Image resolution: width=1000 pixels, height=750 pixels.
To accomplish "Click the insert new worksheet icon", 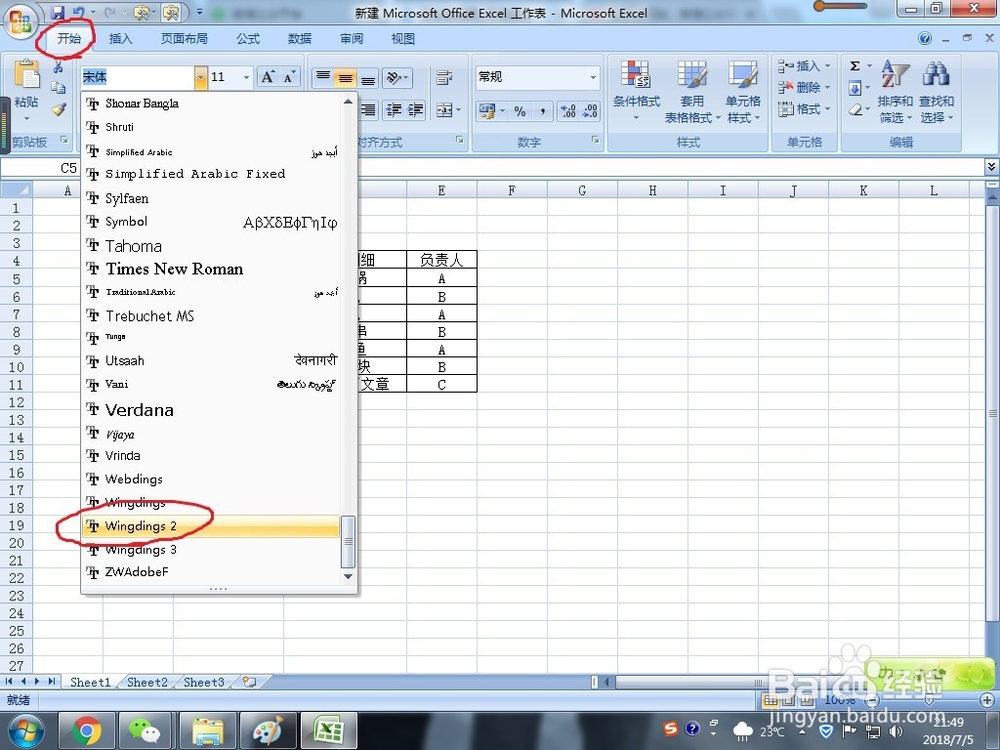I will pos(249,682).
